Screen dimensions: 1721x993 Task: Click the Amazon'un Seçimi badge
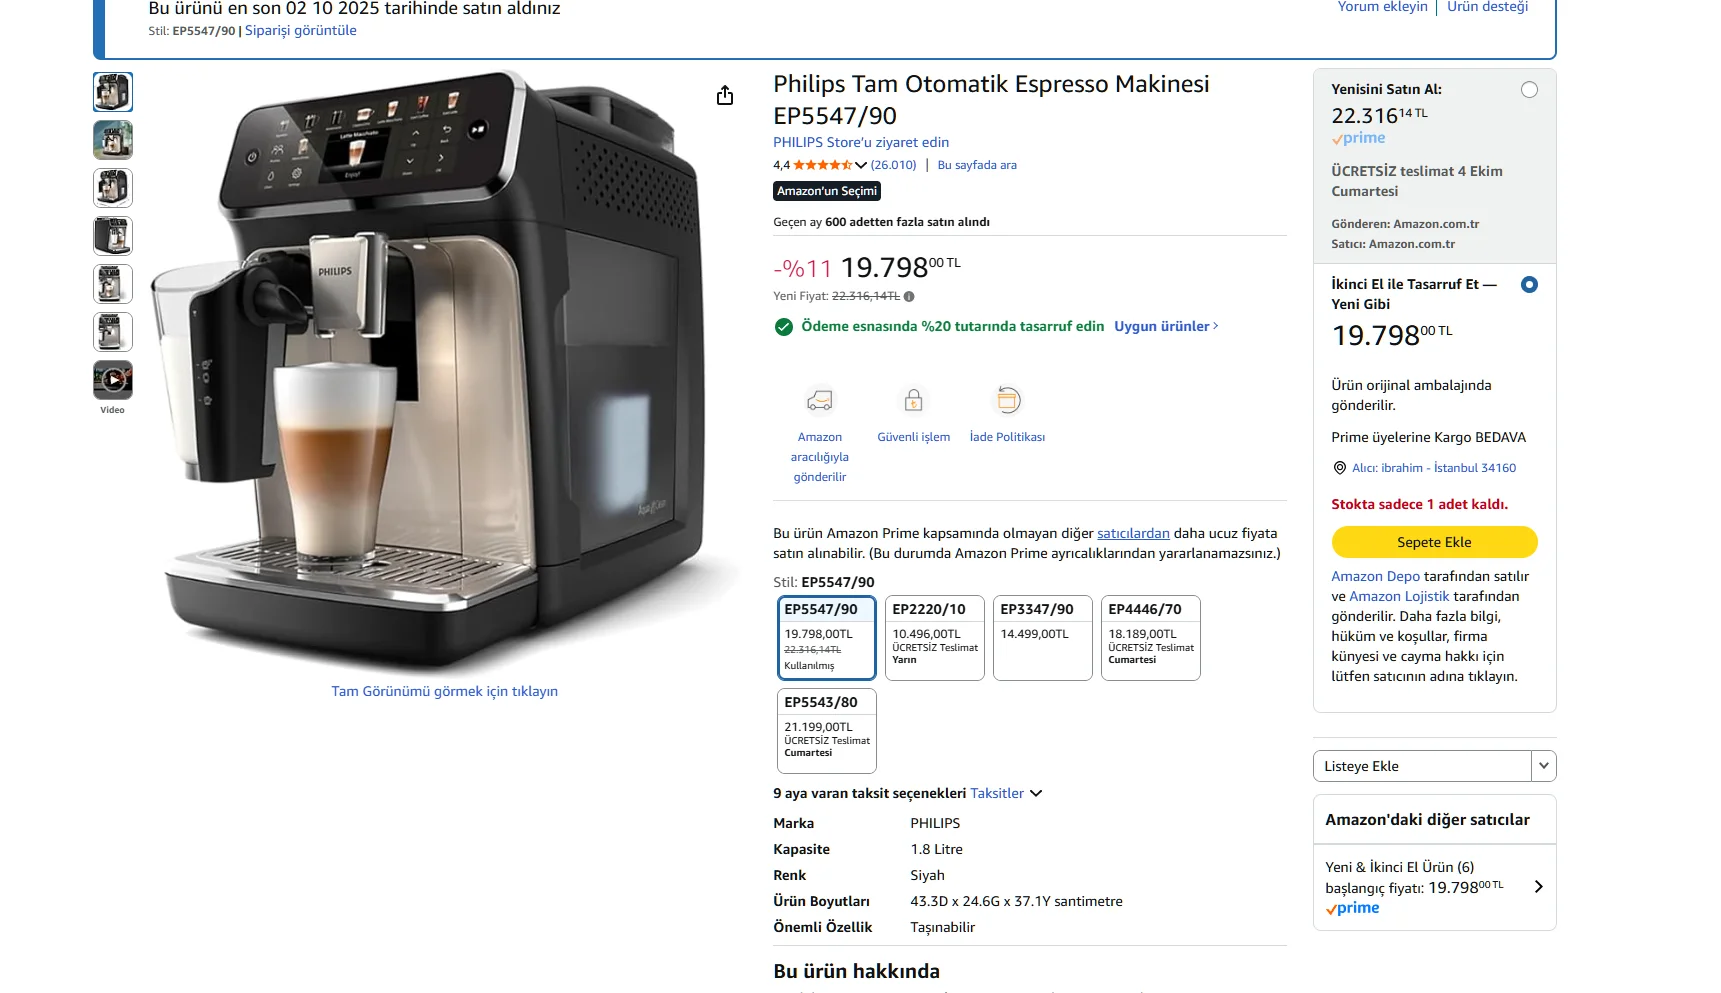(x=827, y=191)
